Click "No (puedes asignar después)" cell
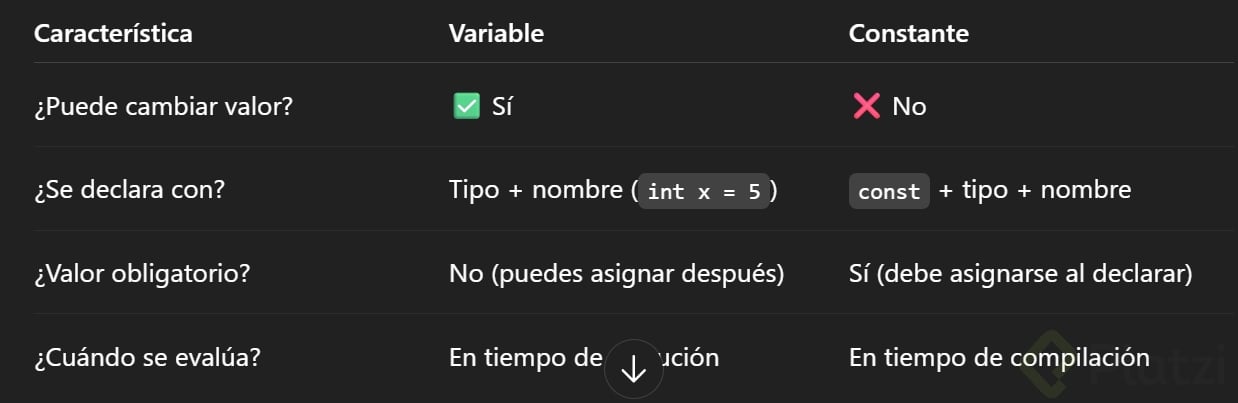Viewport: 1238px width, 403px height. 616,273
